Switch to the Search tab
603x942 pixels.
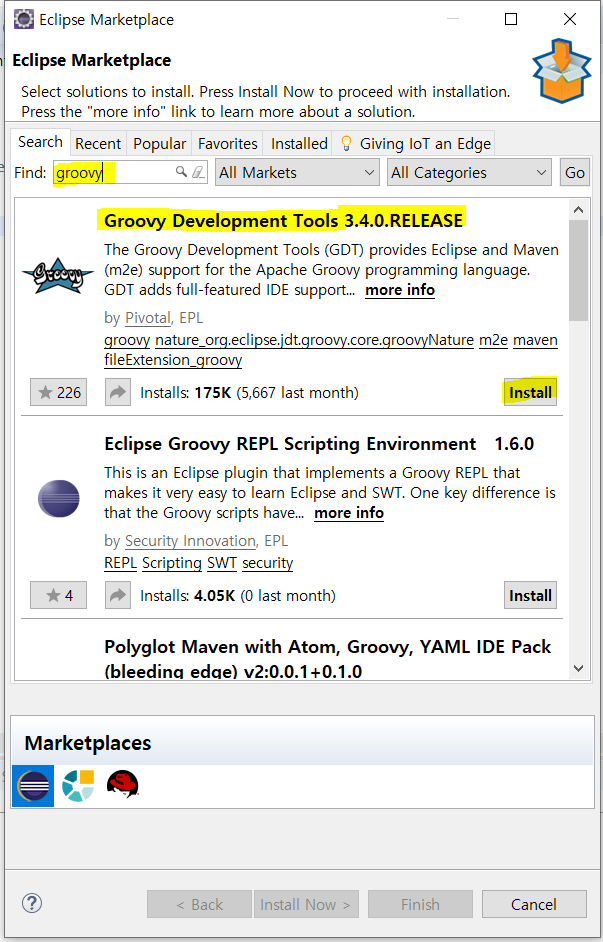coord(40,142)
